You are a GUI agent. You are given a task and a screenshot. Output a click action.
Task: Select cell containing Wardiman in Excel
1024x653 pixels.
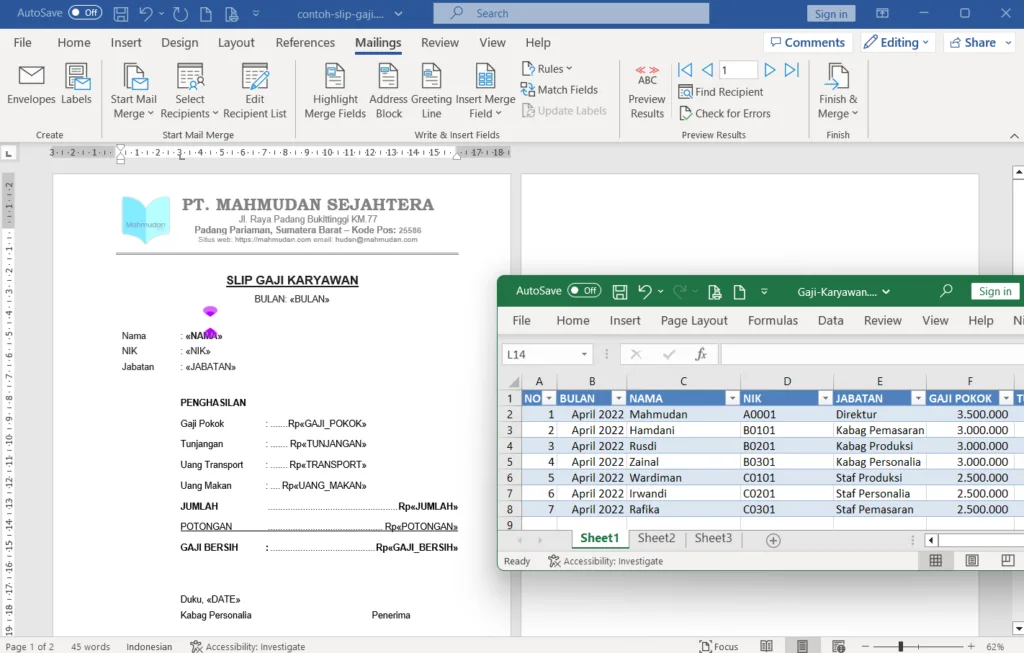pyautogui.click(x=683, y=478)
